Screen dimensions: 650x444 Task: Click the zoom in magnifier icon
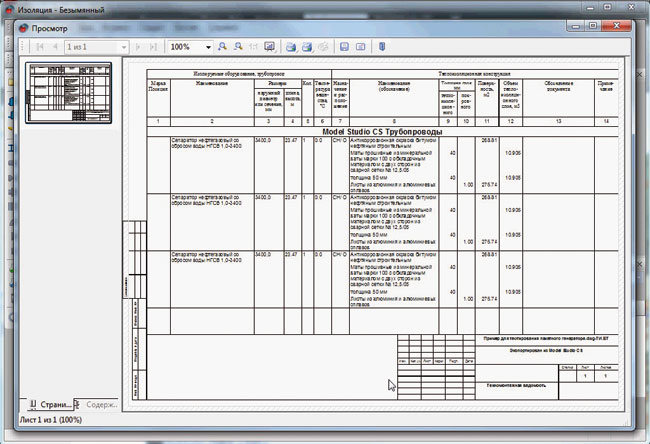tap(222, 47)
